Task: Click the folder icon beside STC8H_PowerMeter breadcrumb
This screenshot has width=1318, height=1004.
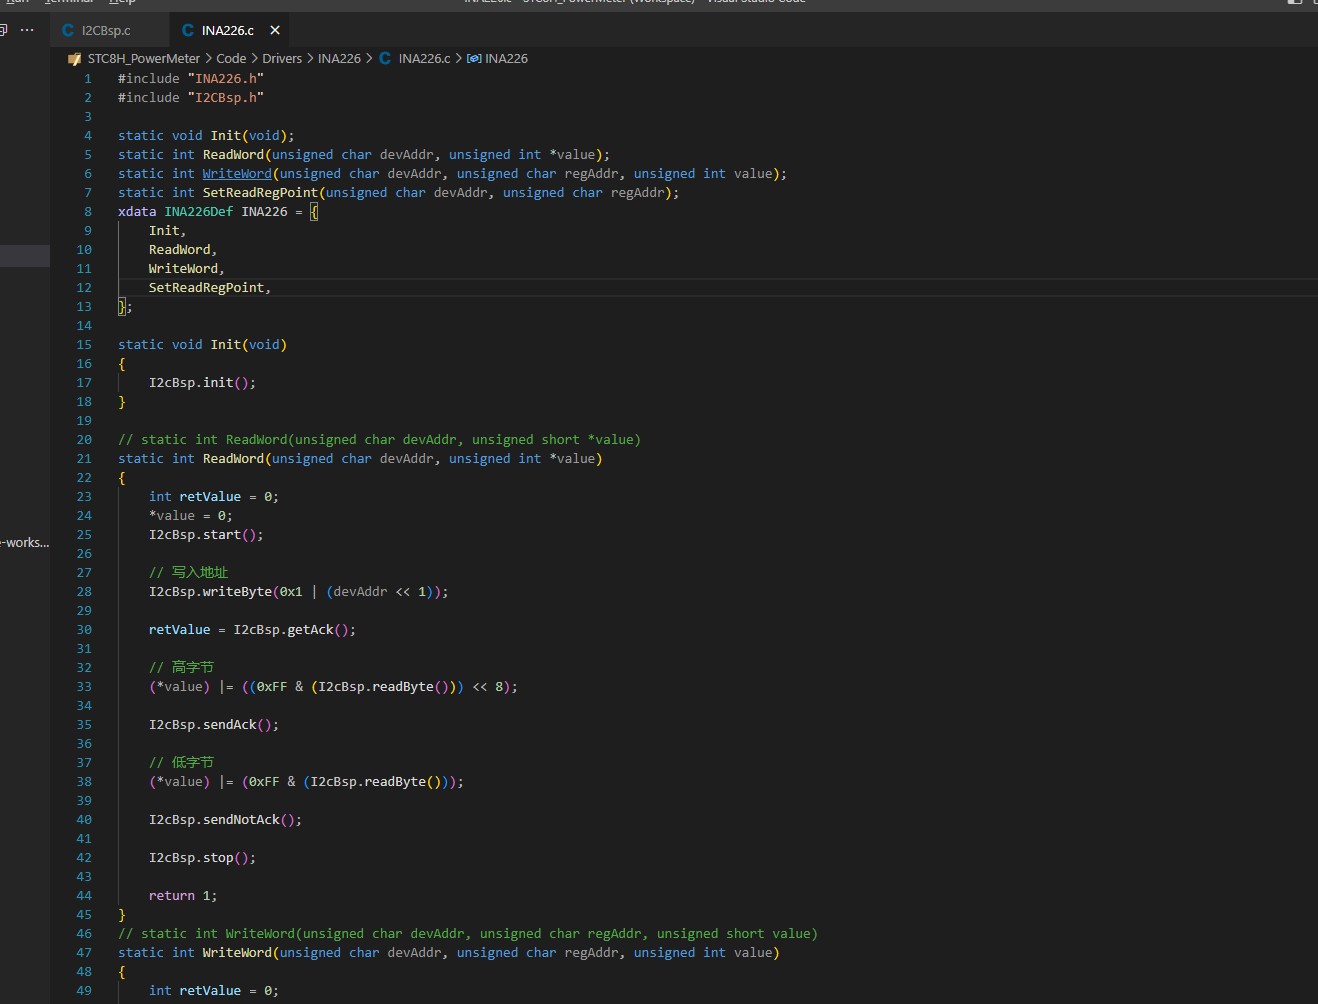Action: (x=75, y=59)
